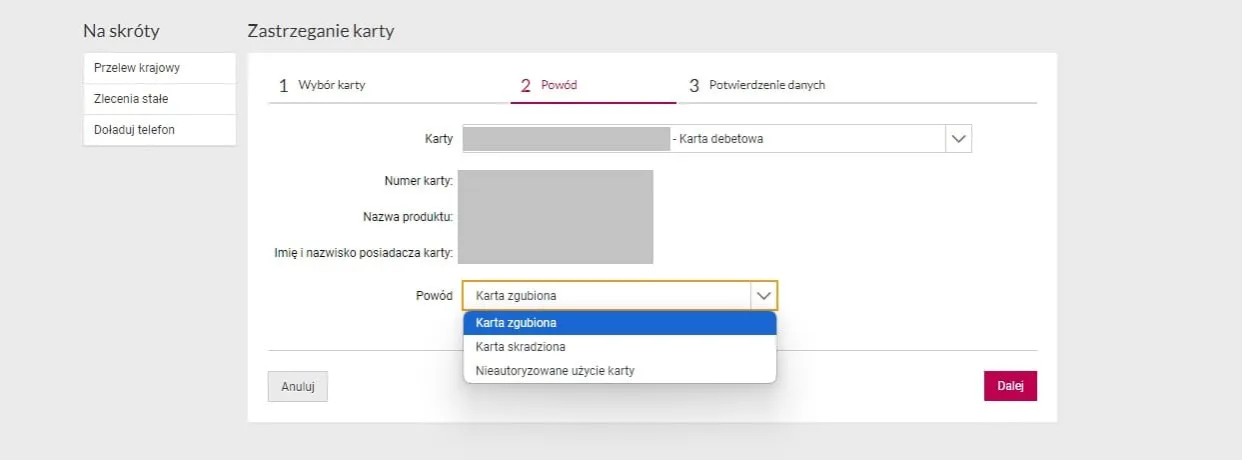Open the Karty dropdown chevron arrow
This screenshot has width=1242, height=460.
click(958, 139)
